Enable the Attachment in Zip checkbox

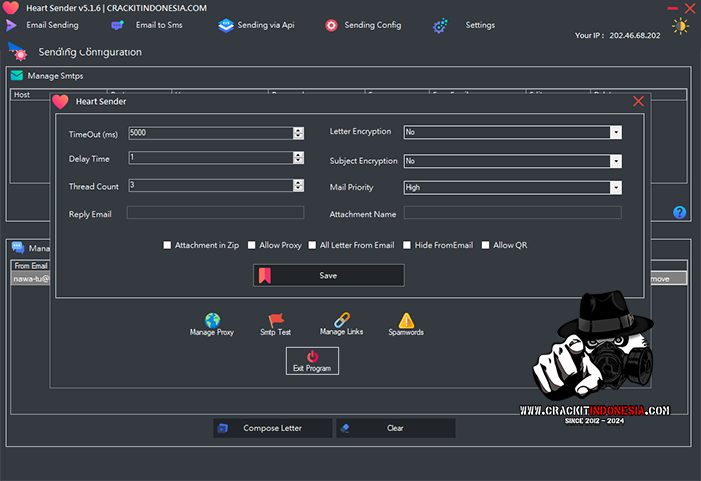tap(168, 245)
